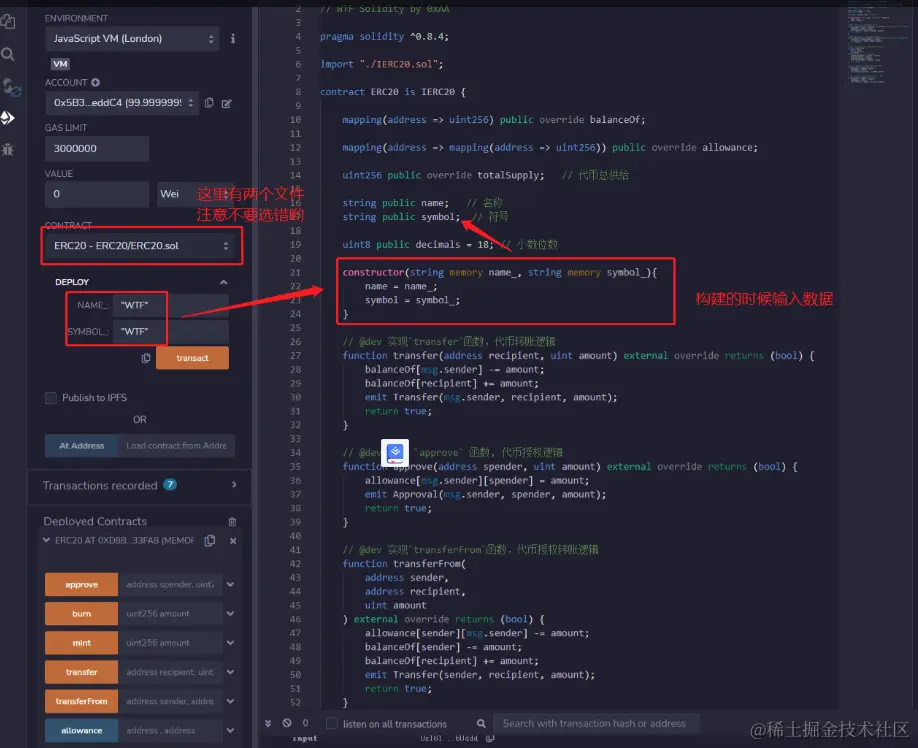This screenshot has height=748, width=918.
Task: Open the File explorer sidebar icon
Action: 8,22
